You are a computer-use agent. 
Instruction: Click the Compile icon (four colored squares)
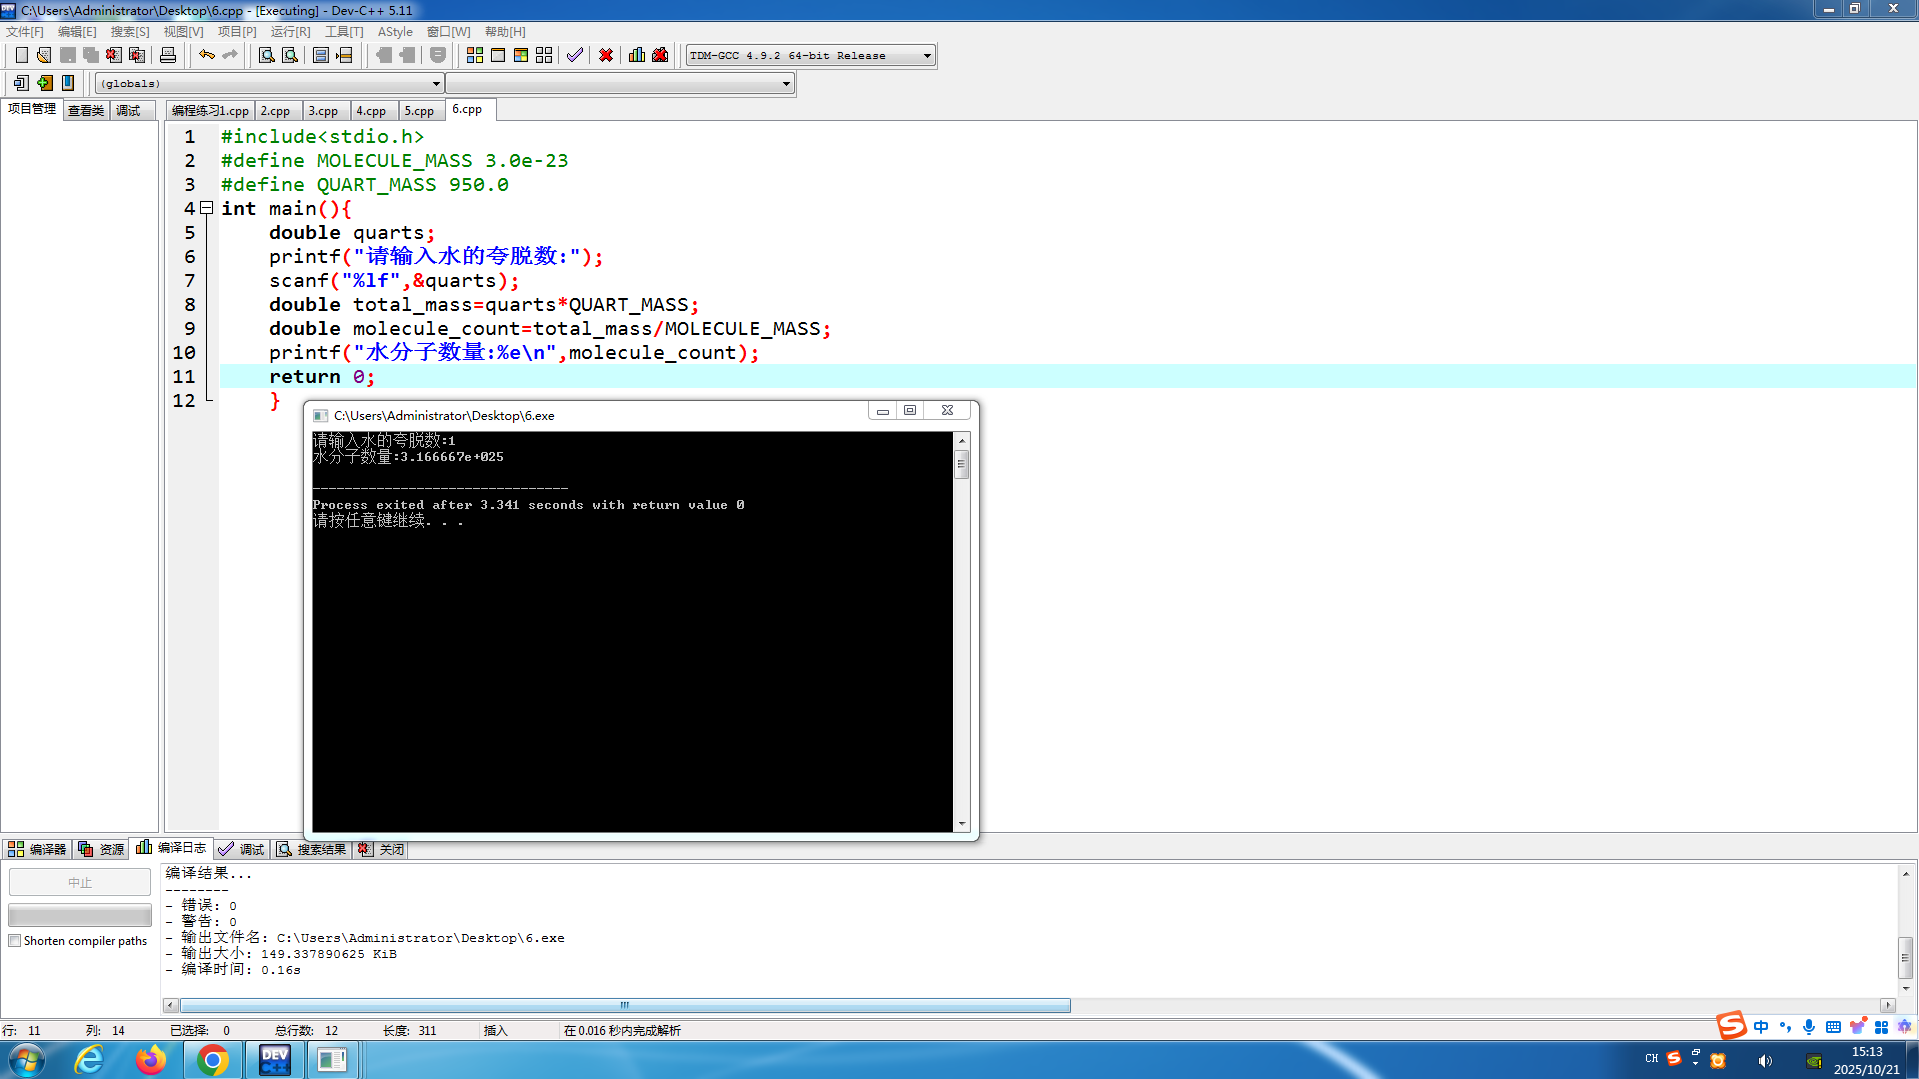[475, 55]
